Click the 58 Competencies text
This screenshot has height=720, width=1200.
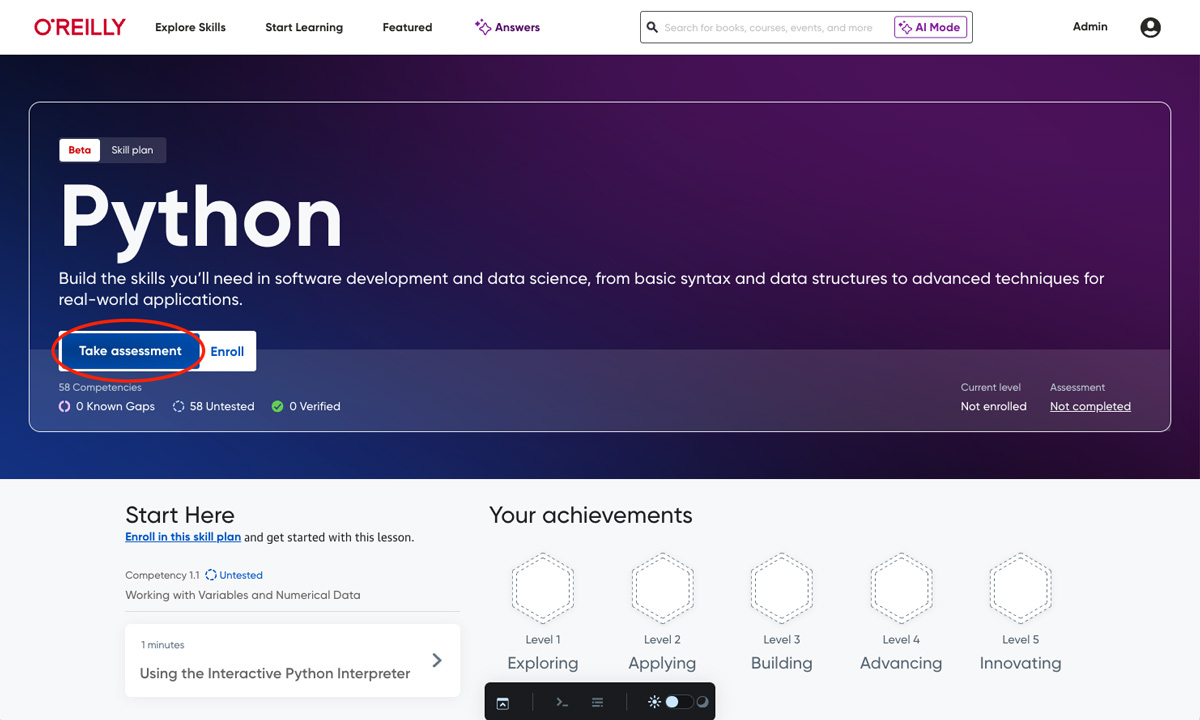100,387
